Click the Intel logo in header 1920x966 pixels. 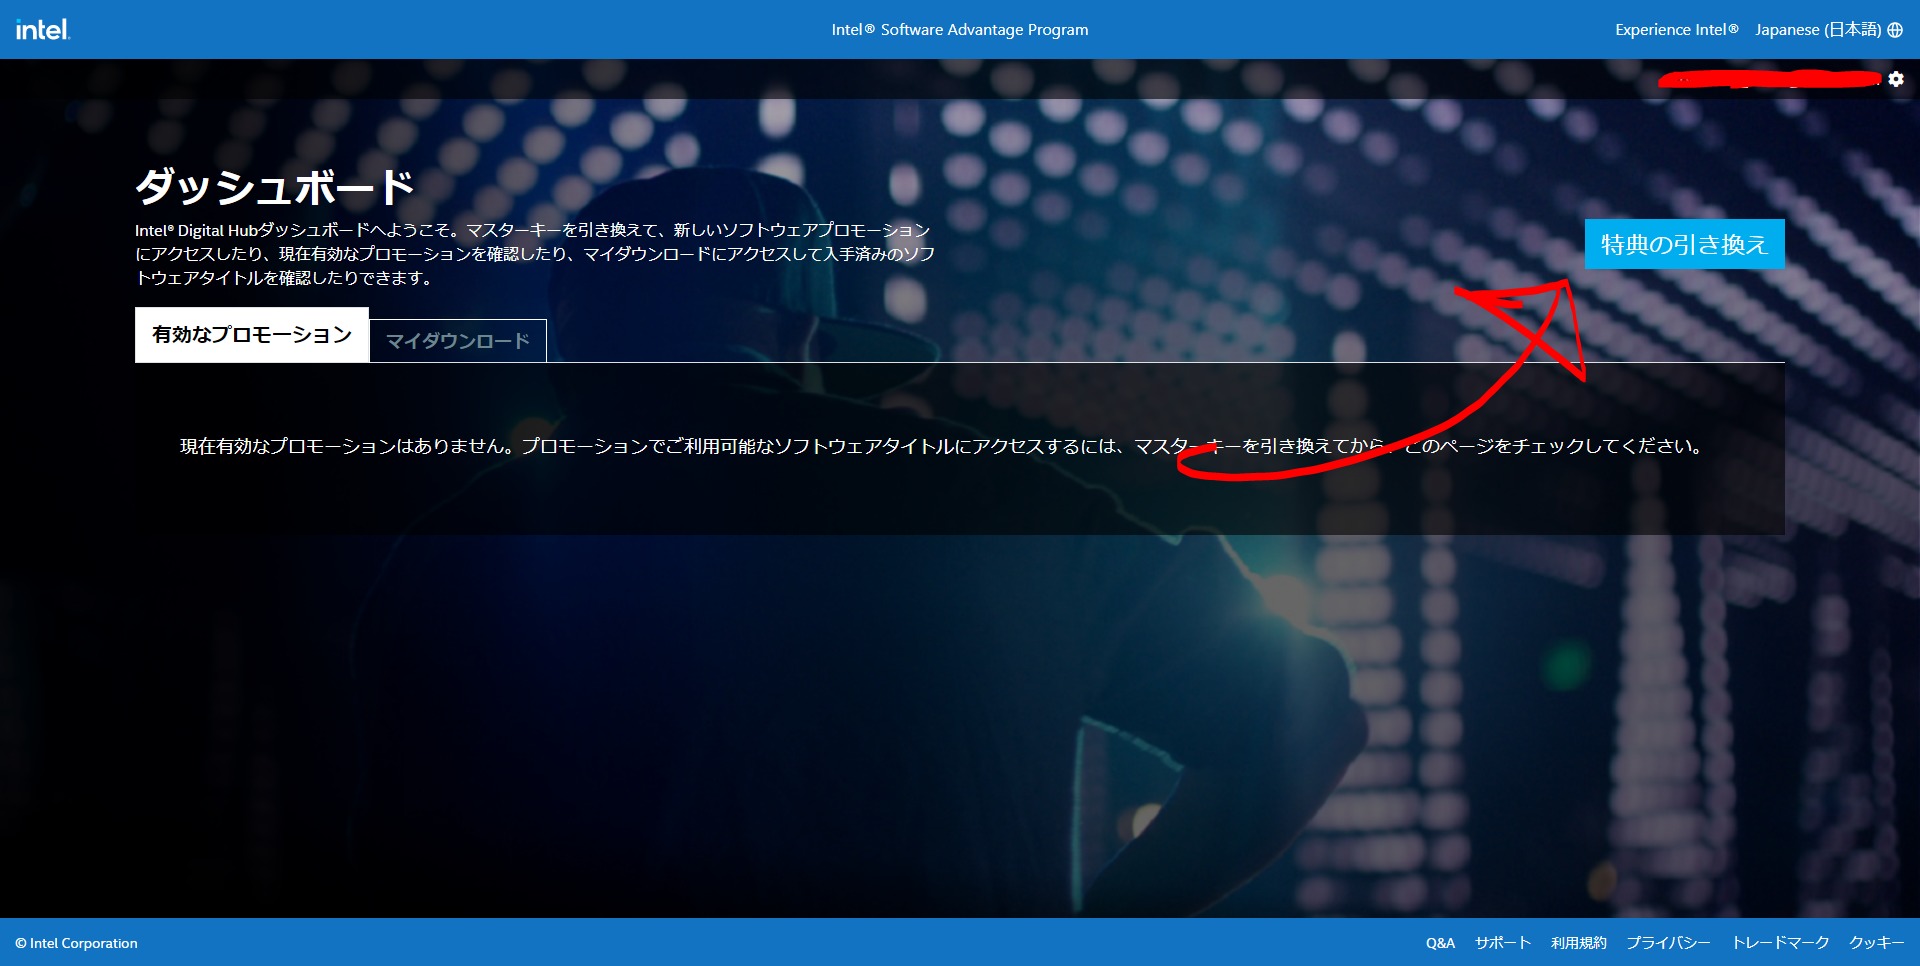coord(42,29)
